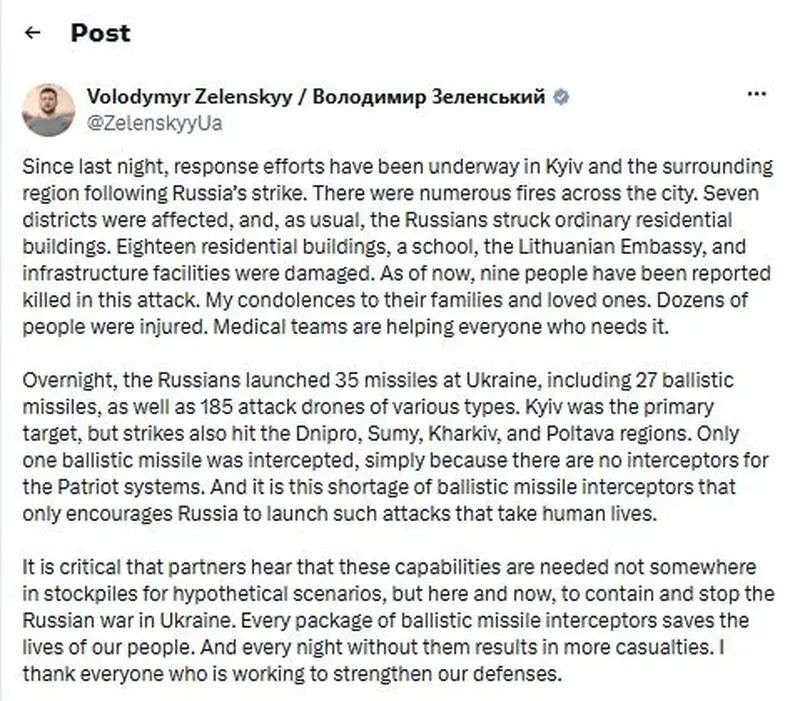Click the Post page heading
Image resolution: width=800 pixels, height=701 pixels.
click(x=101, y=33)
